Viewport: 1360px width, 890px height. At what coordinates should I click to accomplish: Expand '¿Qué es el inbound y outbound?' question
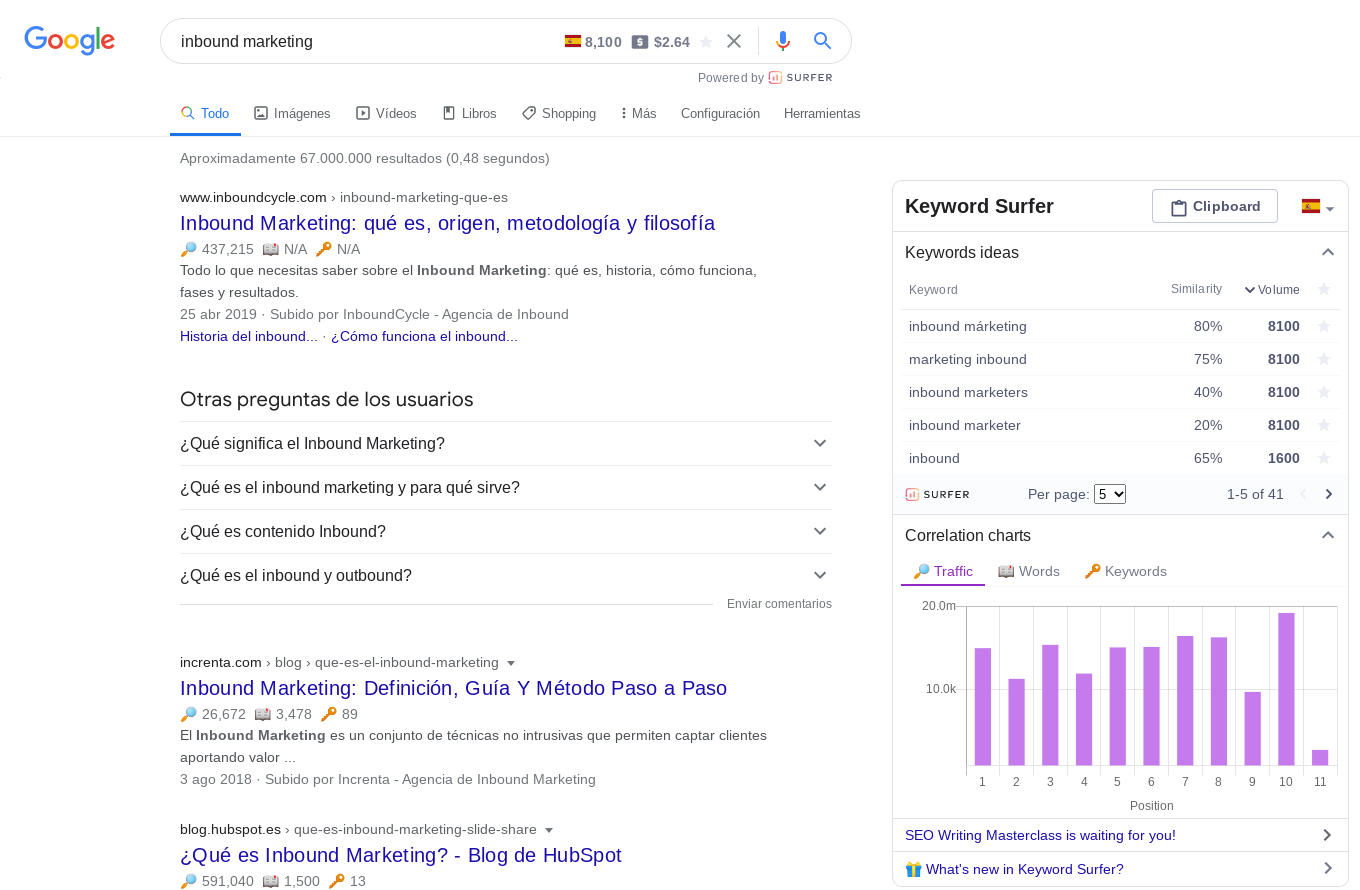pos(506,575)
